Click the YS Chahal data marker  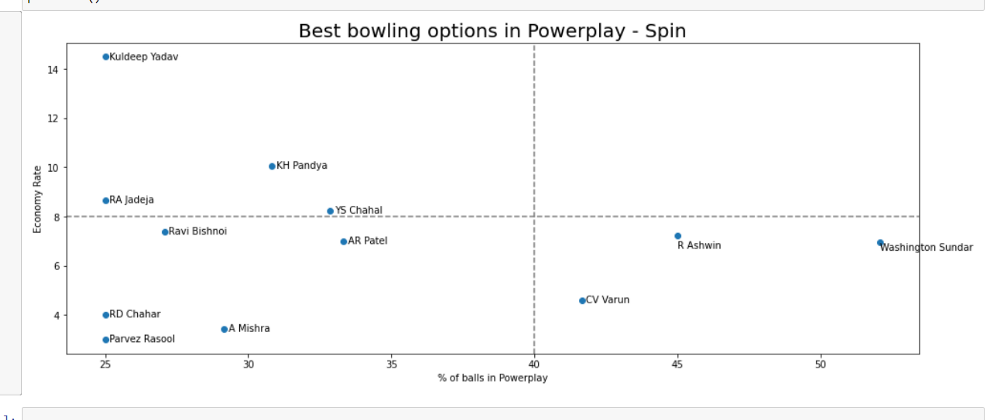(330, 211)
